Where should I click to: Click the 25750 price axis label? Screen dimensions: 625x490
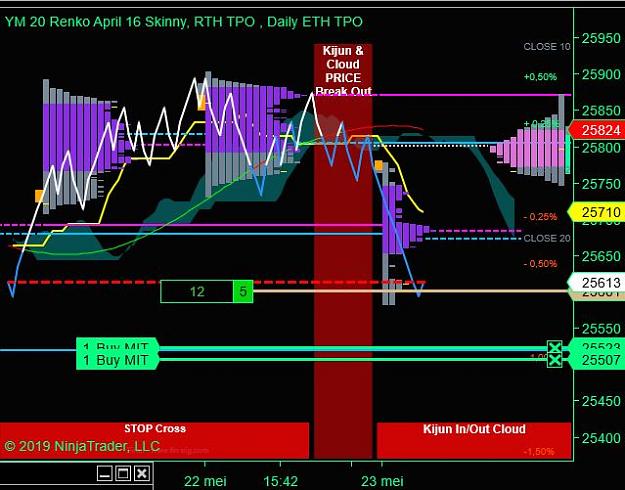point(601,184)
